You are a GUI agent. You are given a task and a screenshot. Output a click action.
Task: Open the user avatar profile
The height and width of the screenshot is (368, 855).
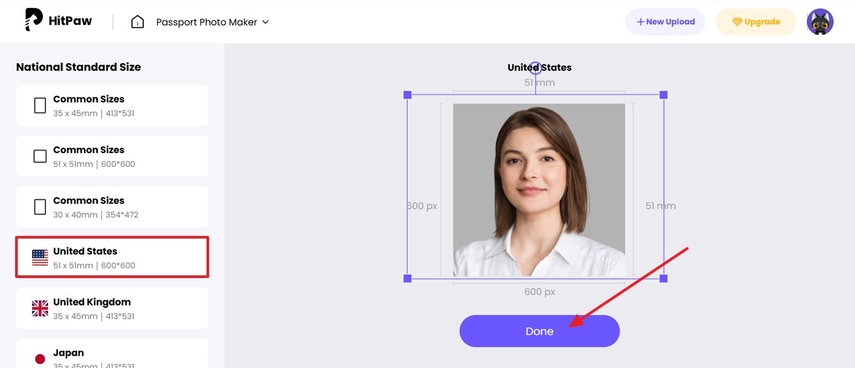pyautogui.click(x=820, y=22)
